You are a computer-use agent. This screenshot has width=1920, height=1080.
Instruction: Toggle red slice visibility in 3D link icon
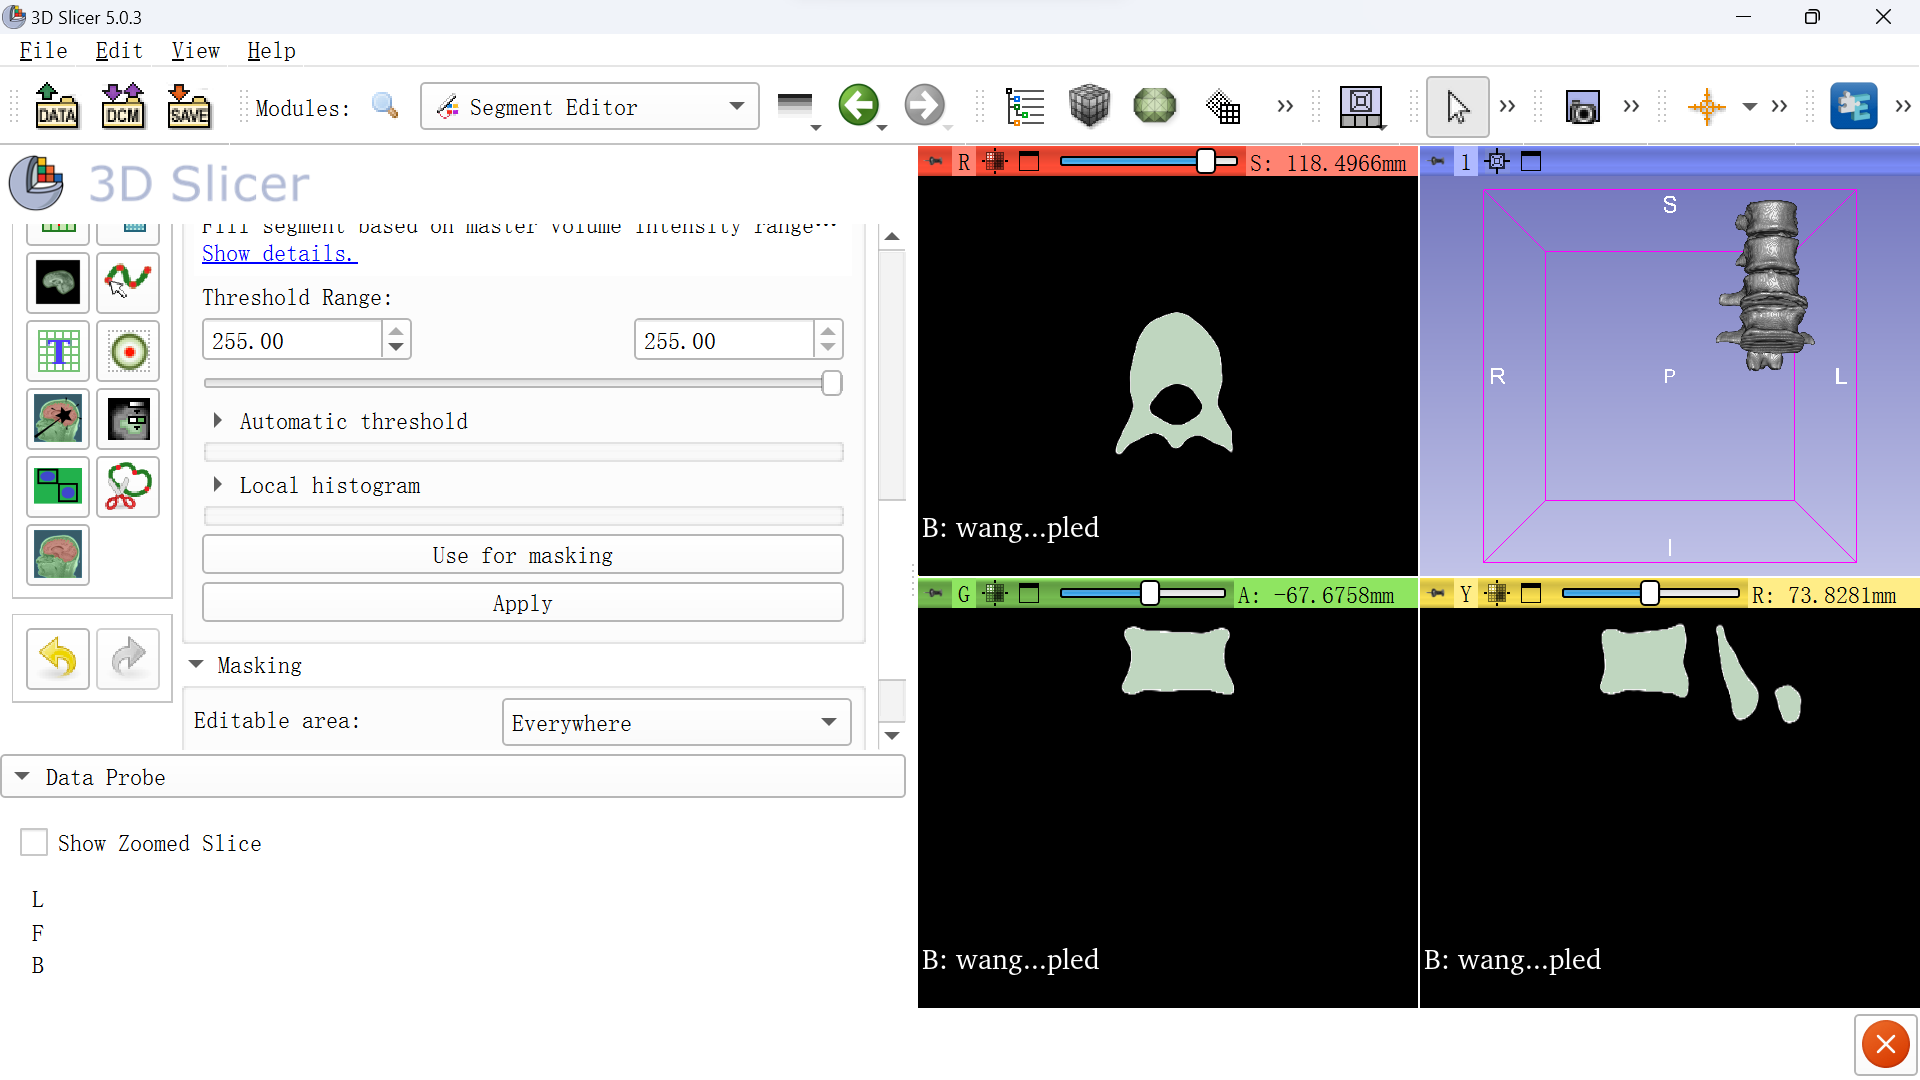995,162
